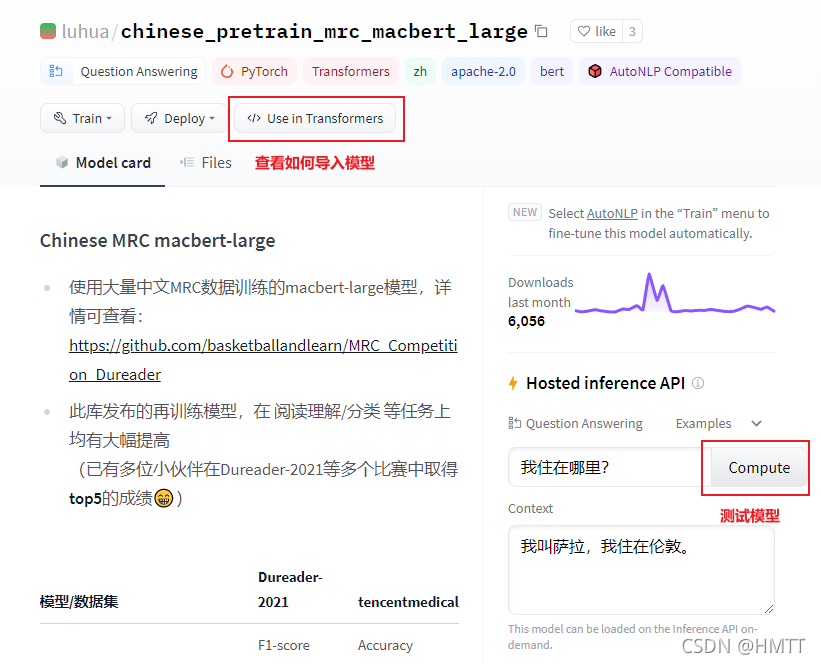Click the Chinese MRC macbert-large heading
This screenshot has height=664, width=821.
[158, 240]
